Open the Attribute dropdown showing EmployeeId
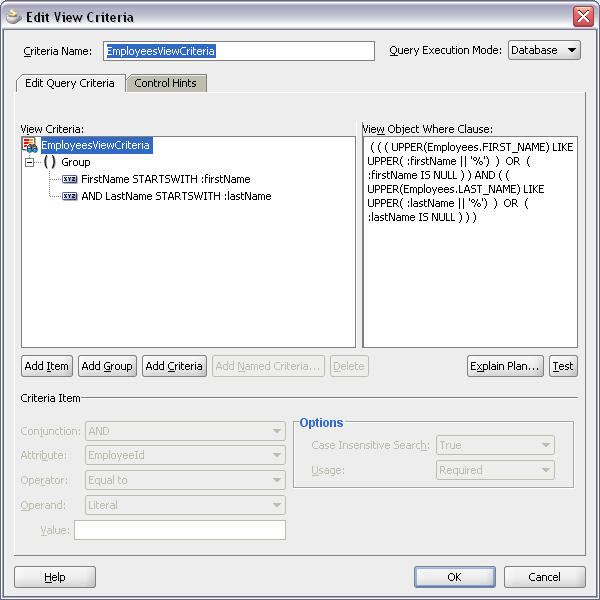The width and height of the screenshot is (600, 600). click(185, 455)
